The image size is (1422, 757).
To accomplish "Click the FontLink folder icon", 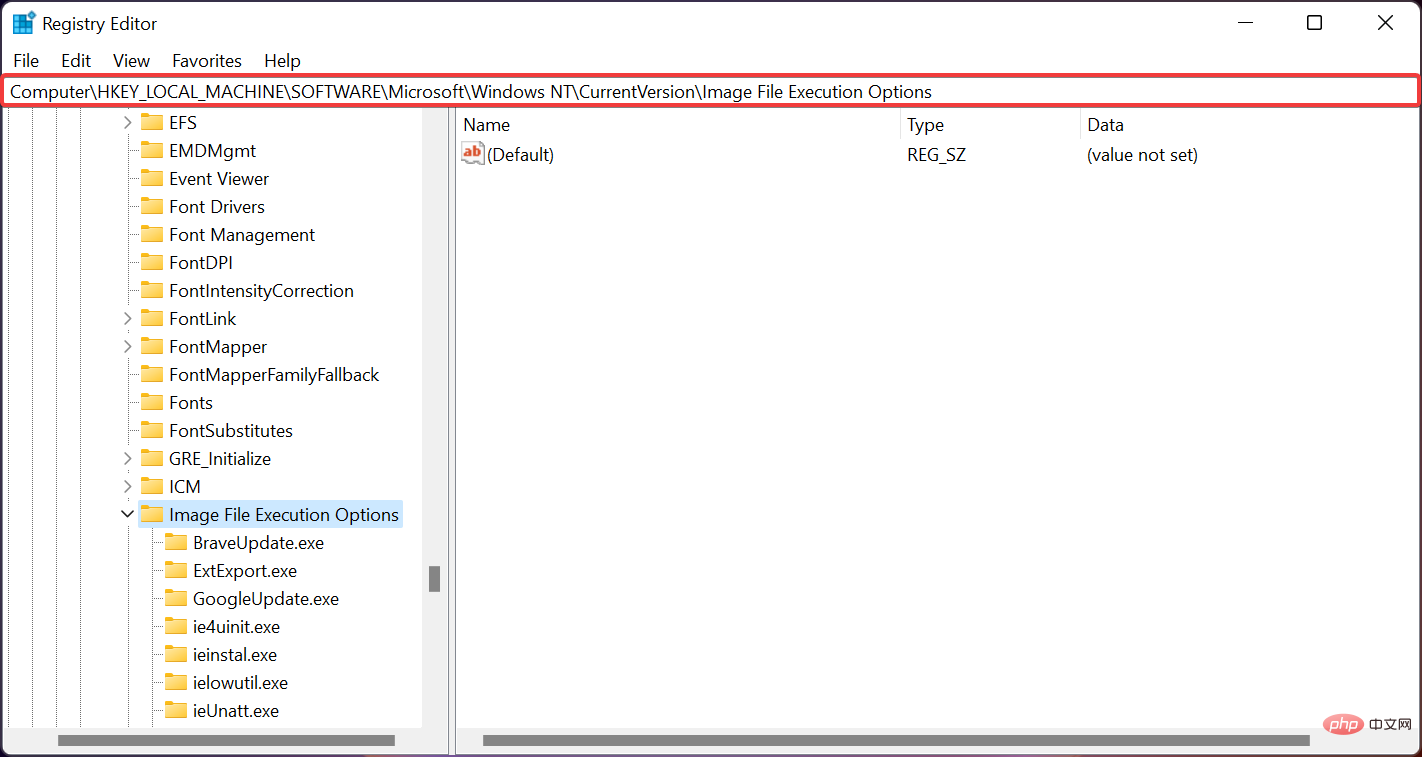I will (x=152, y=318).
